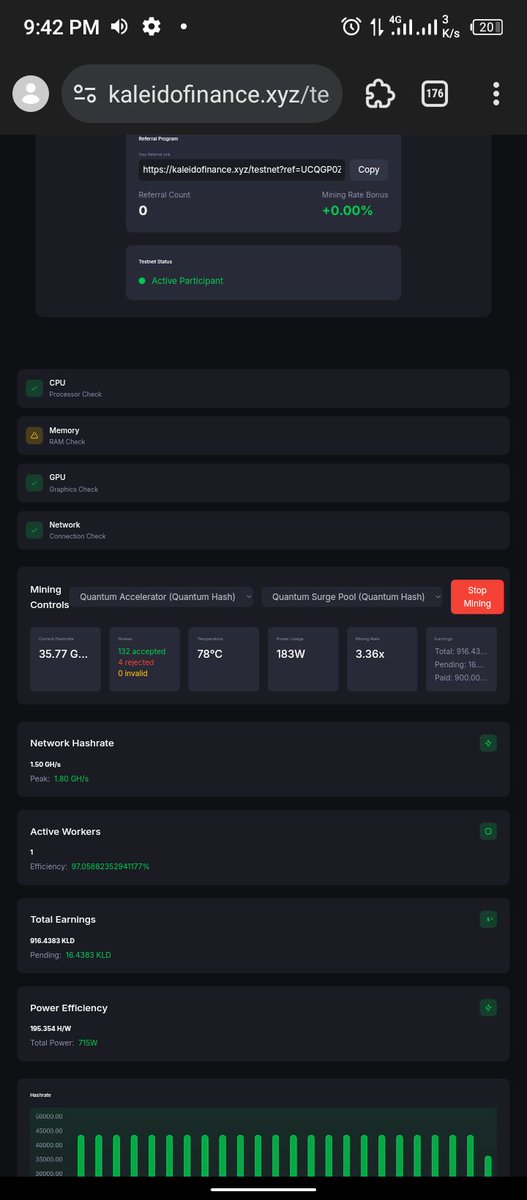Tap the 132 accepted shares text
This screenshot has width=527, height=1200.
coord(142,651)
